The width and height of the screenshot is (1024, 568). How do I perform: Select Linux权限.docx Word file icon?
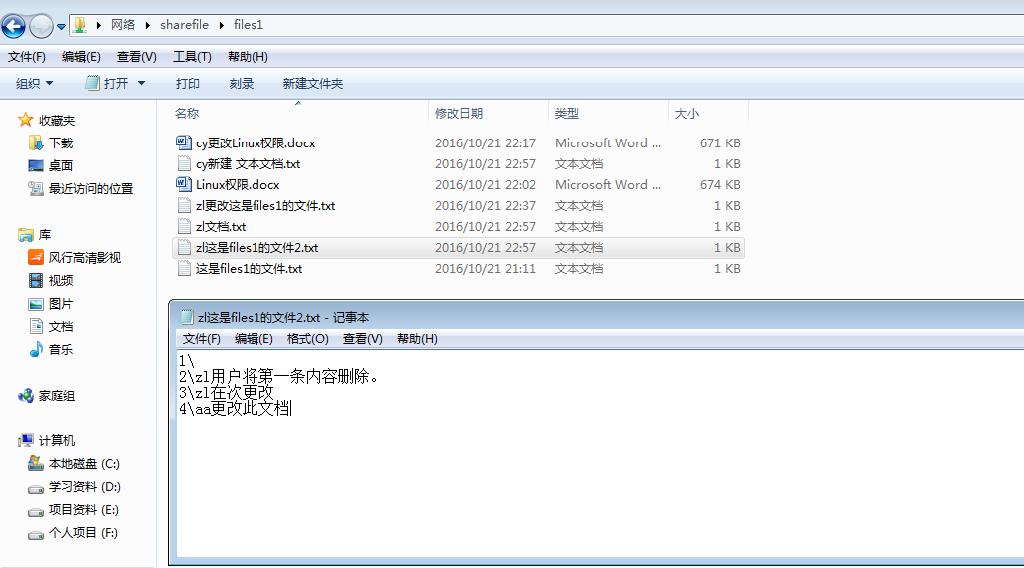pyautogui.click(x=184, y=184)
